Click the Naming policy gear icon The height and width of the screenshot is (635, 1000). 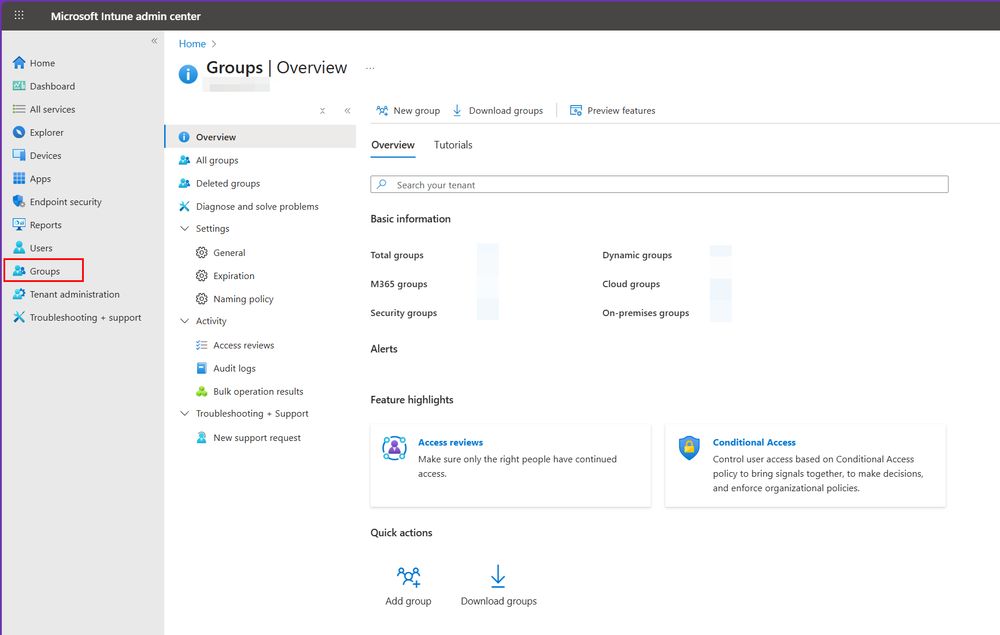coord(202,298)
